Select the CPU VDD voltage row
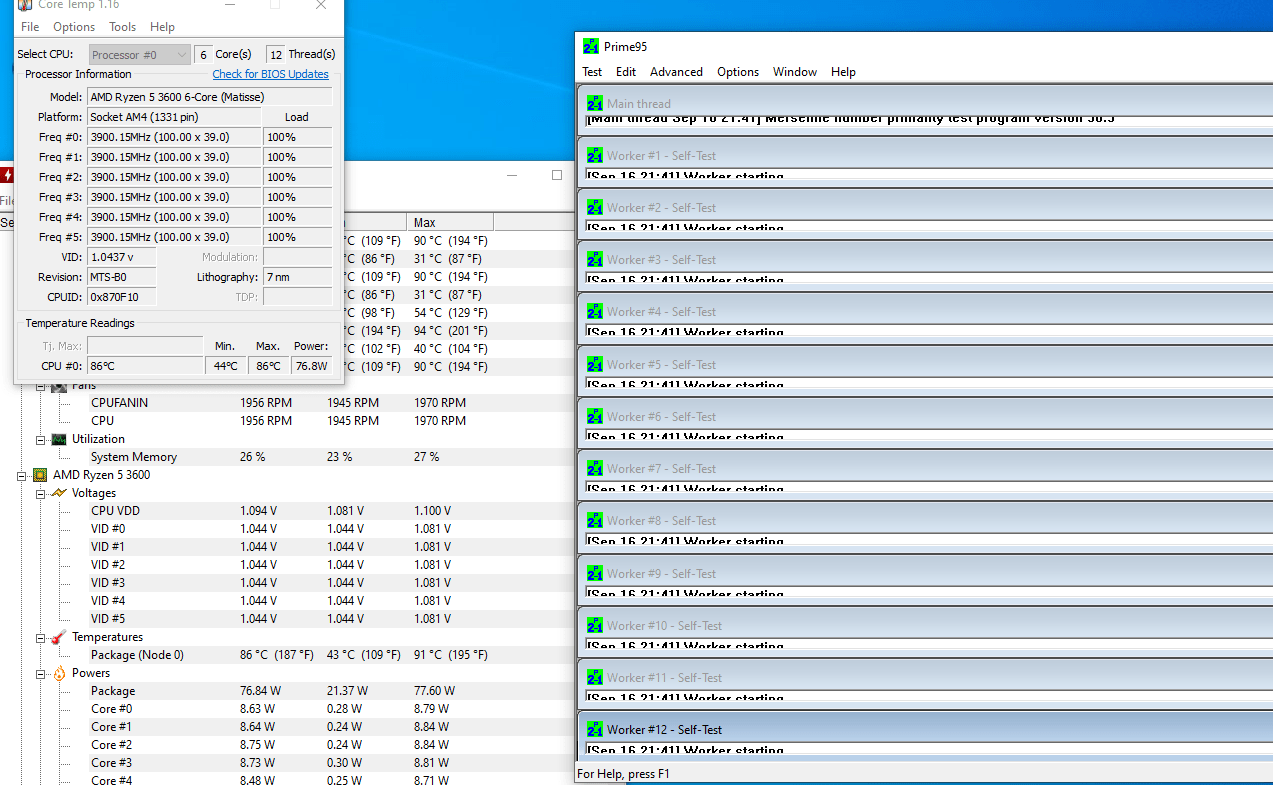The height and width of the screenshot is (785, 1273). [x=286, y=511]
